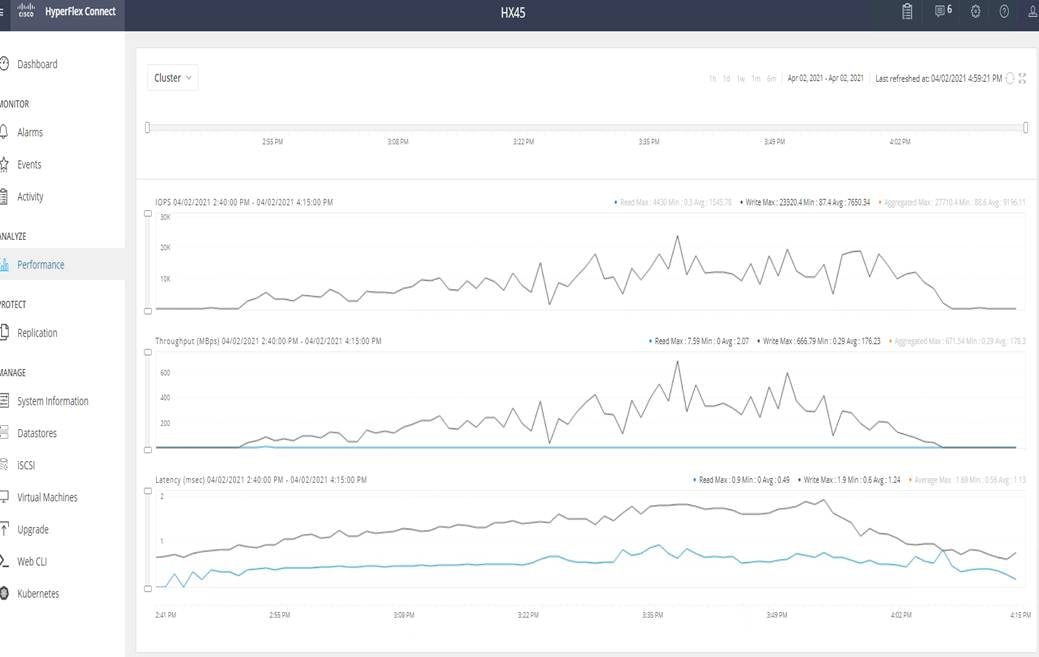1039x657 pixels.
Task: Select the 1h time range
Action: tap(712, 78)
